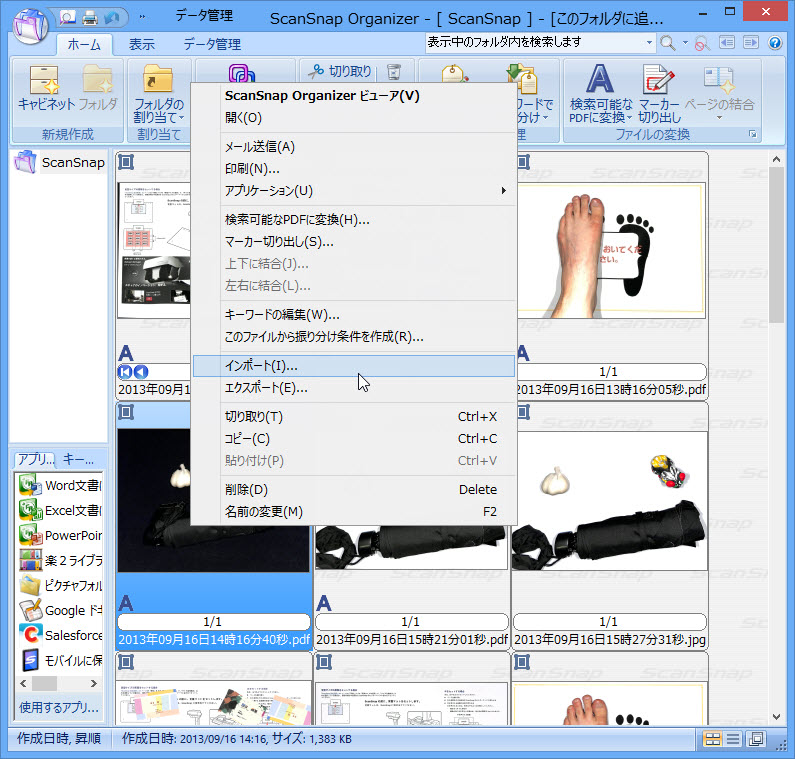795x759 pixels.
Task: Choose キーワードの編集(W)... menu entry
Action: coord(354,314)
